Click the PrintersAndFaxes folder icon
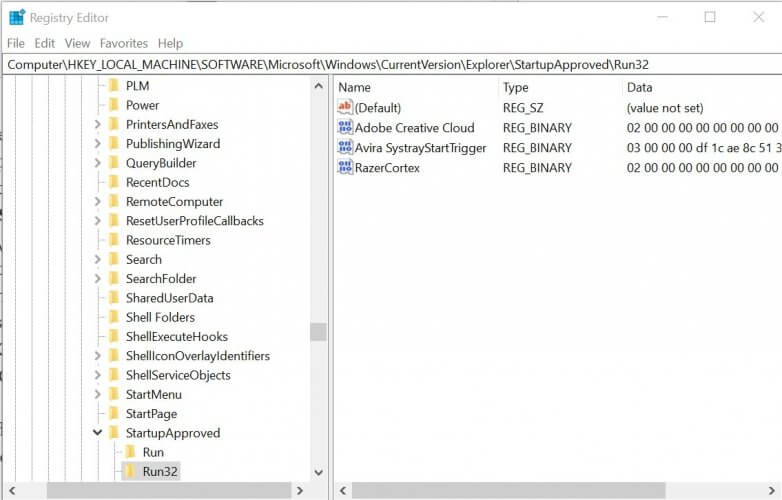 114,124
